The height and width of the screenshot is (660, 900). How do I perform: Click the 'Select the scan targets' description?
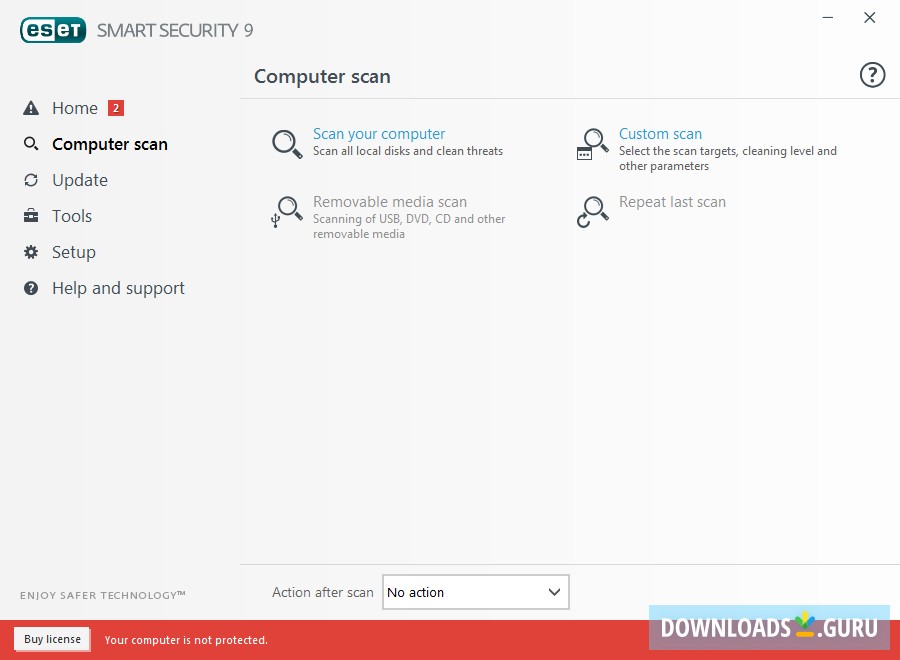[727, 158]
